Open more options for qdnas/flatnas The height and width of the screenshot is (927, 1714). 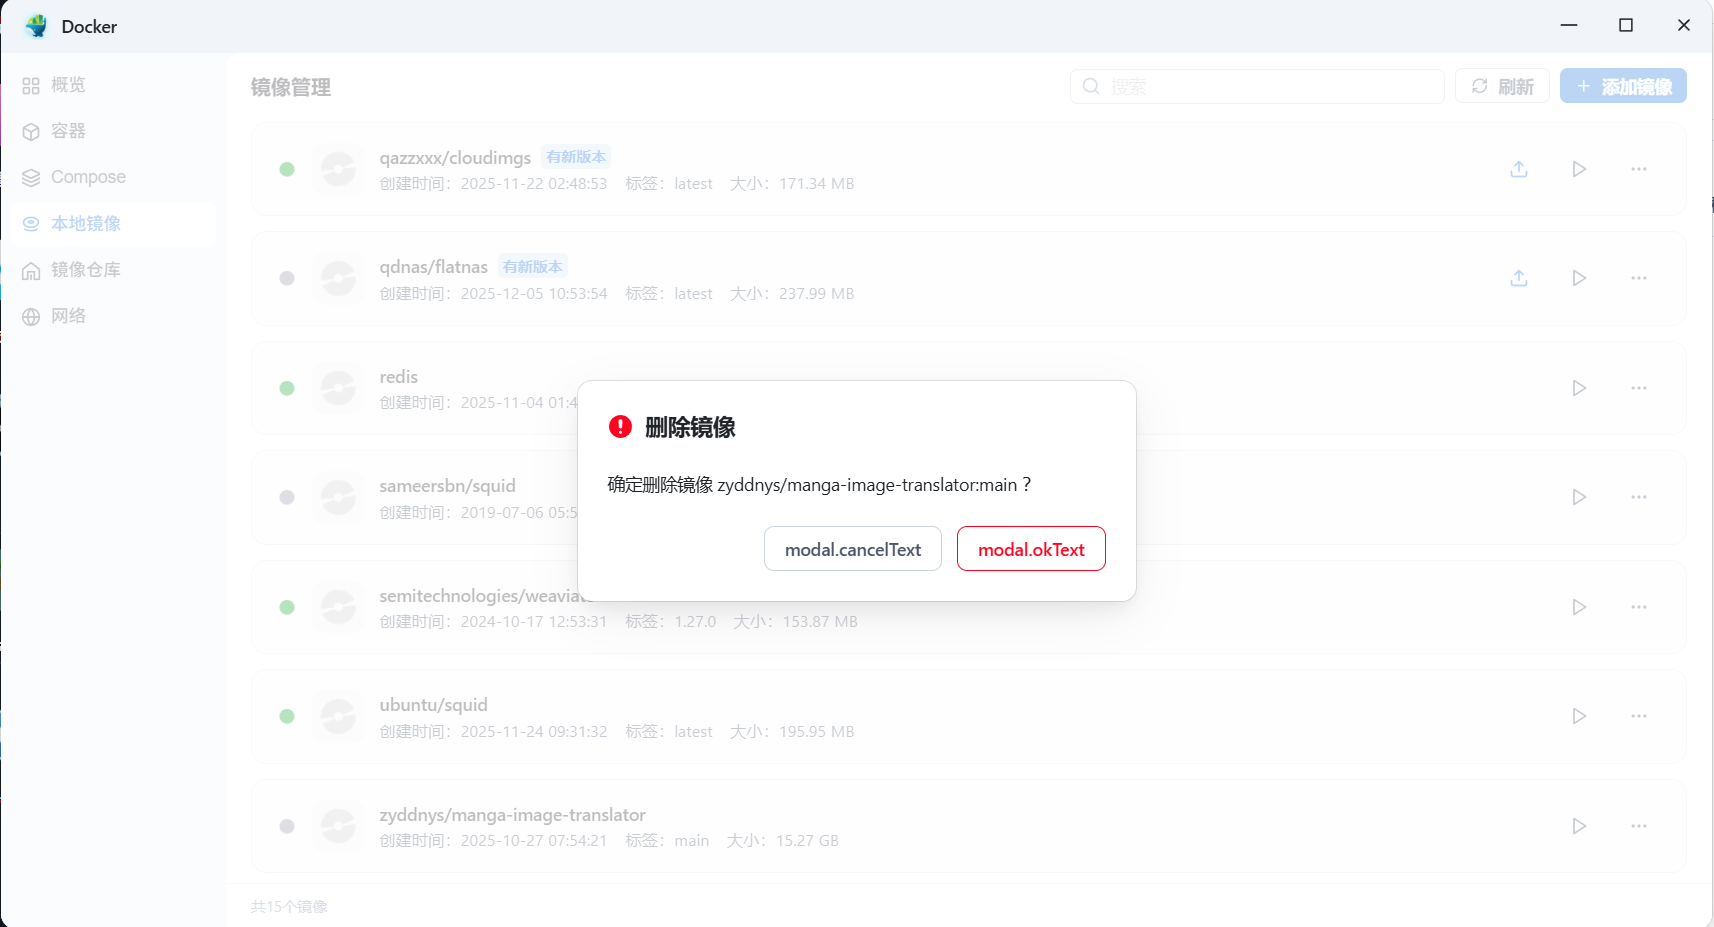[1639, 278]
